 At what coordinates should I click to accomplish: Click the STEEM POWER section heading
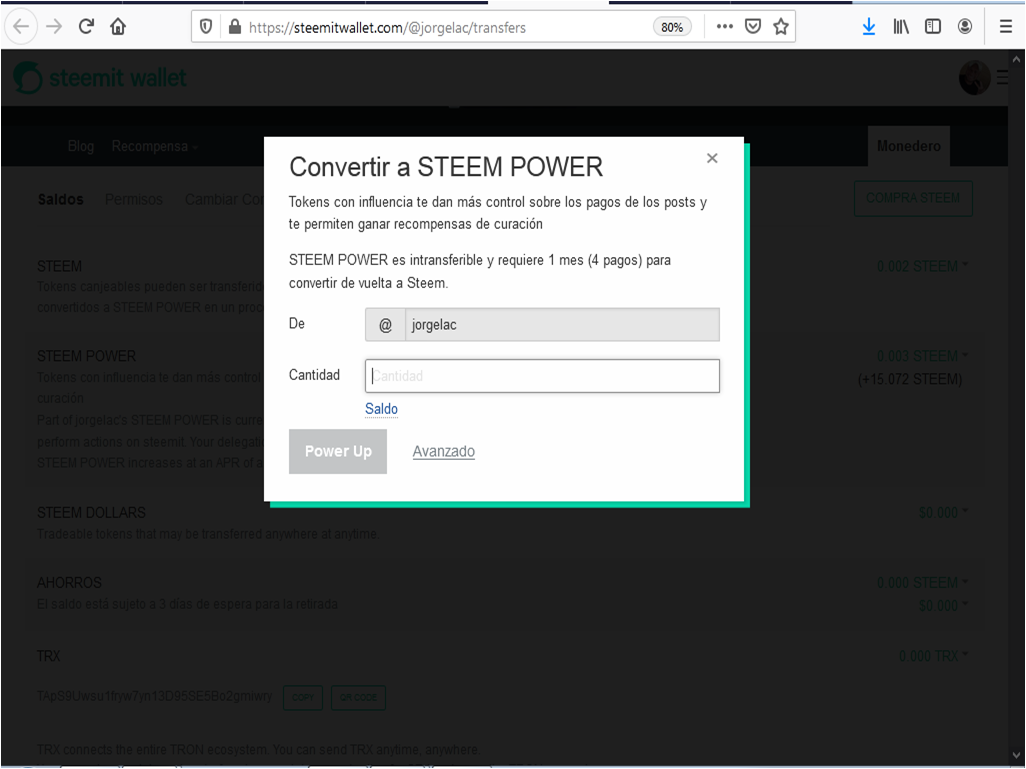click(x=86, y=356)
